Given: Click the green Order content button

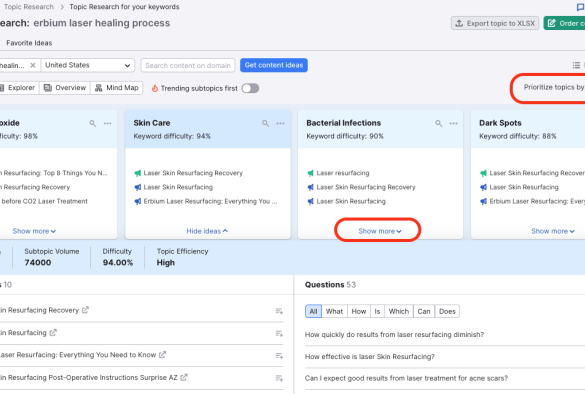Looking at the screenshot, I should (x=564, y=23).
